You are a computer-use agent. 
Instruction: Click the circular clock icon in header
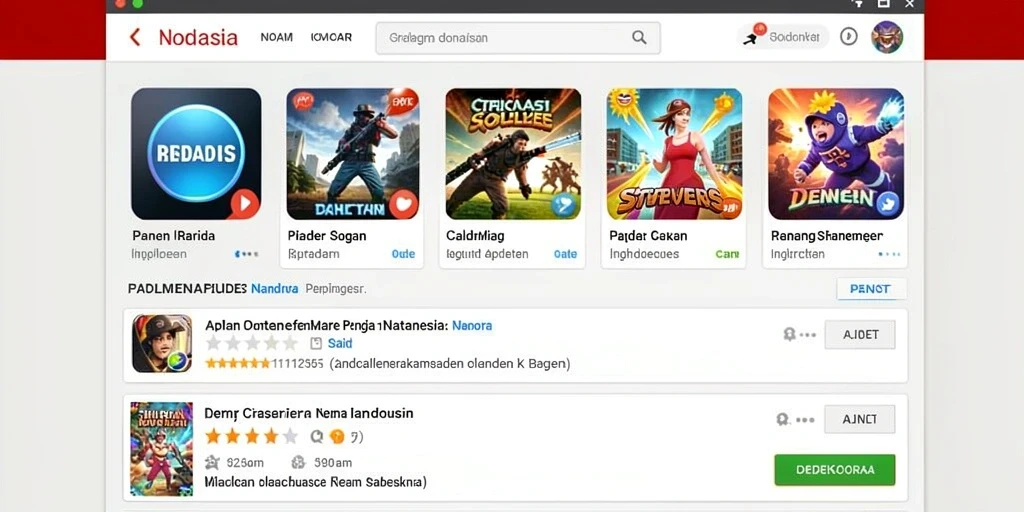pyautogui.click(x=848, y=37)
